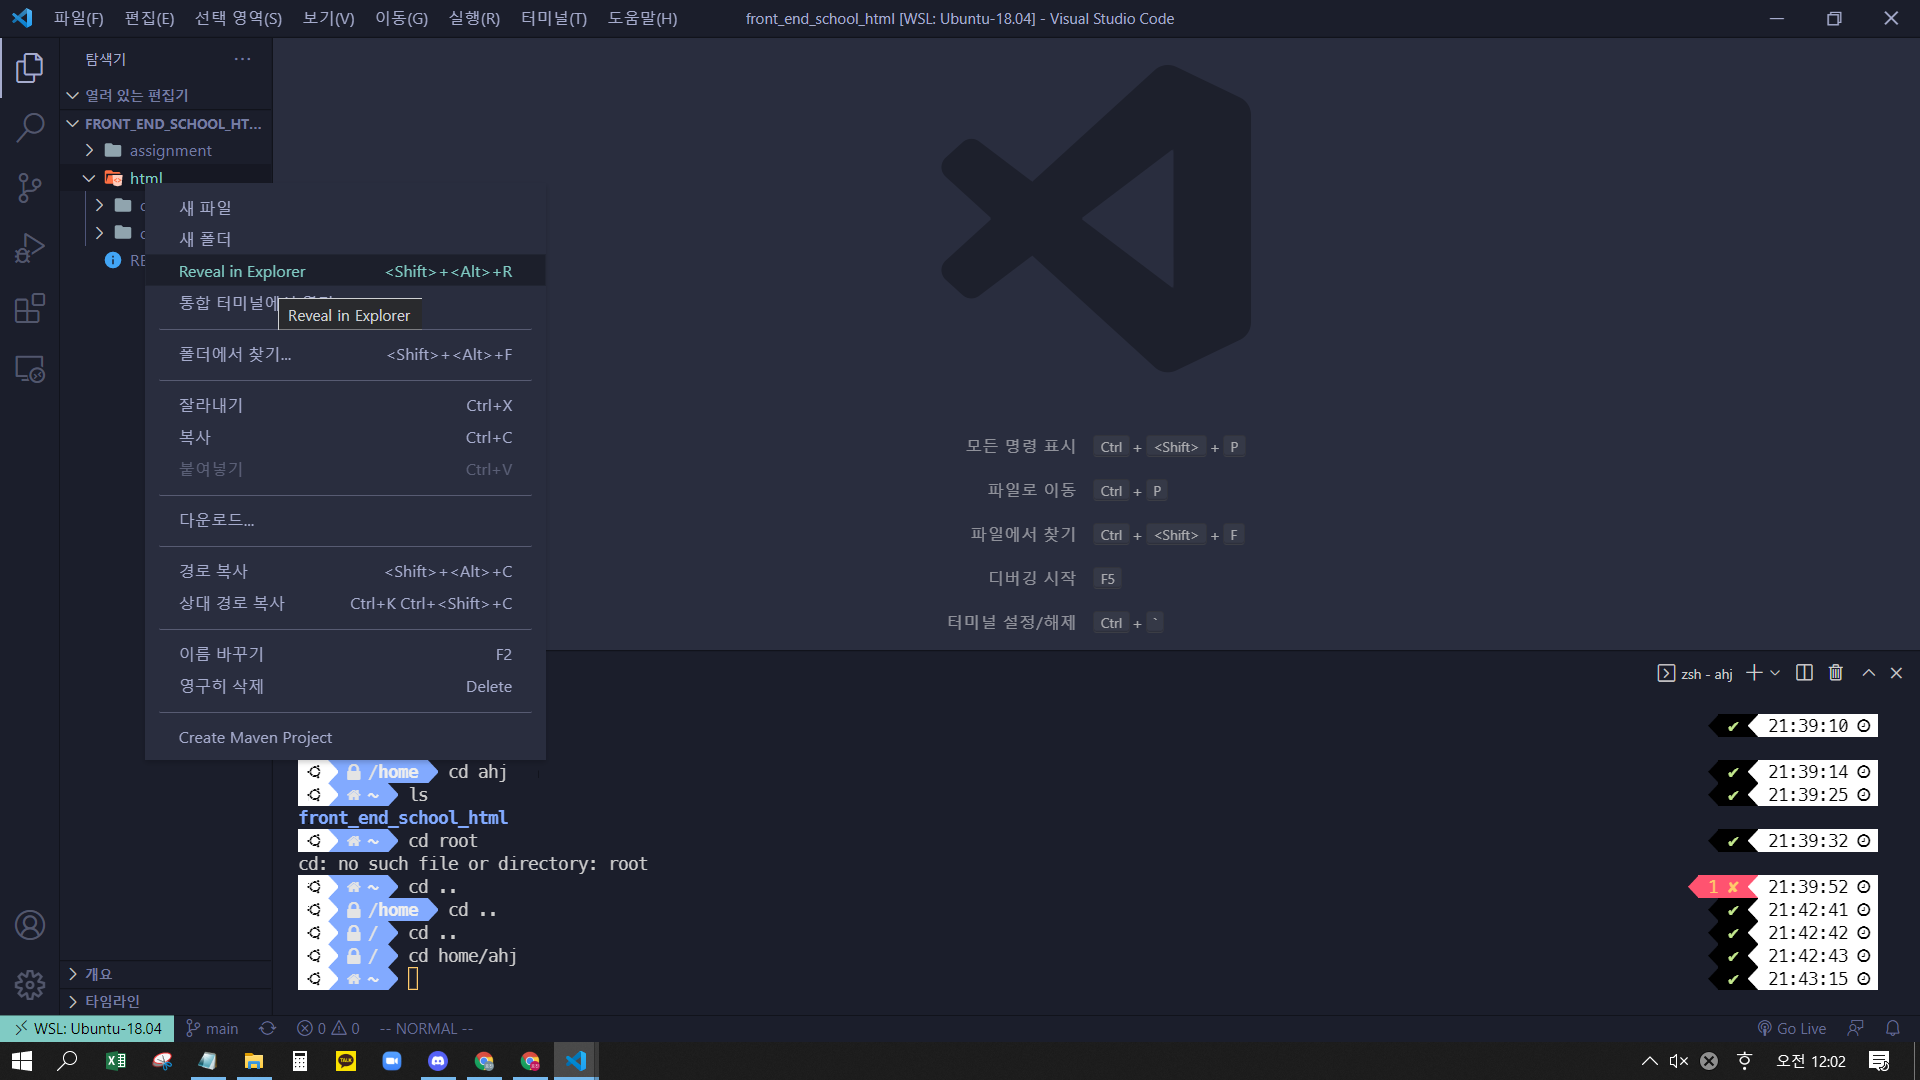Open Remote Explorer icon in activity bar
The width and height of the screenshot is (1920, 1080).
click(x=30, y=369)
